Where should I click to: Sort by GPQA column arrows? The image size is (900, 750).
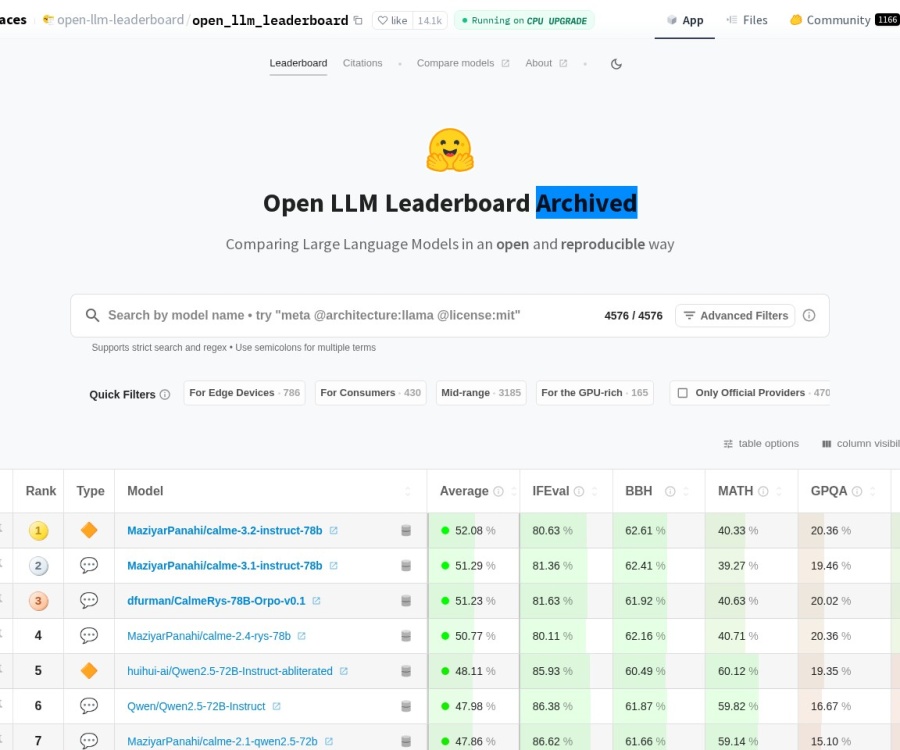[872, 491]
